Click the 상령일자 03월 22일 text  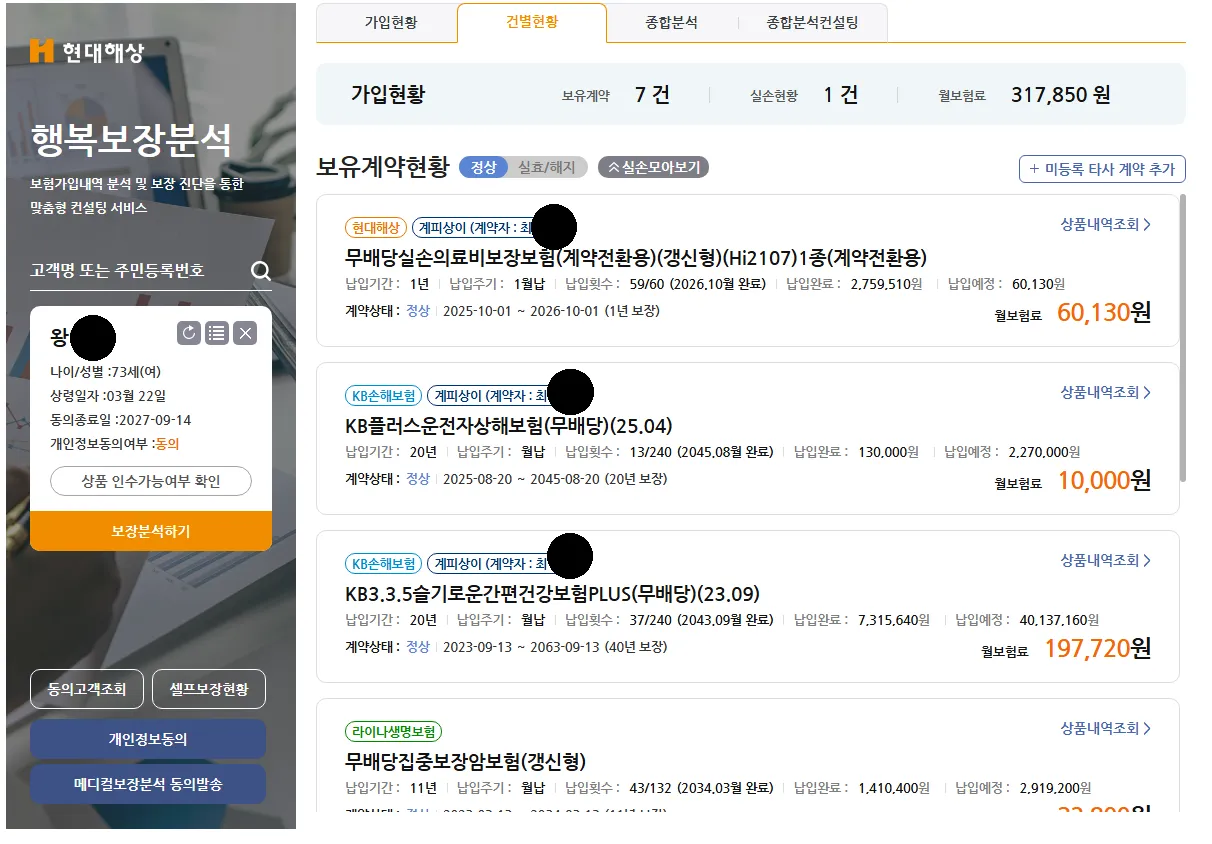(x=108, y=396)
